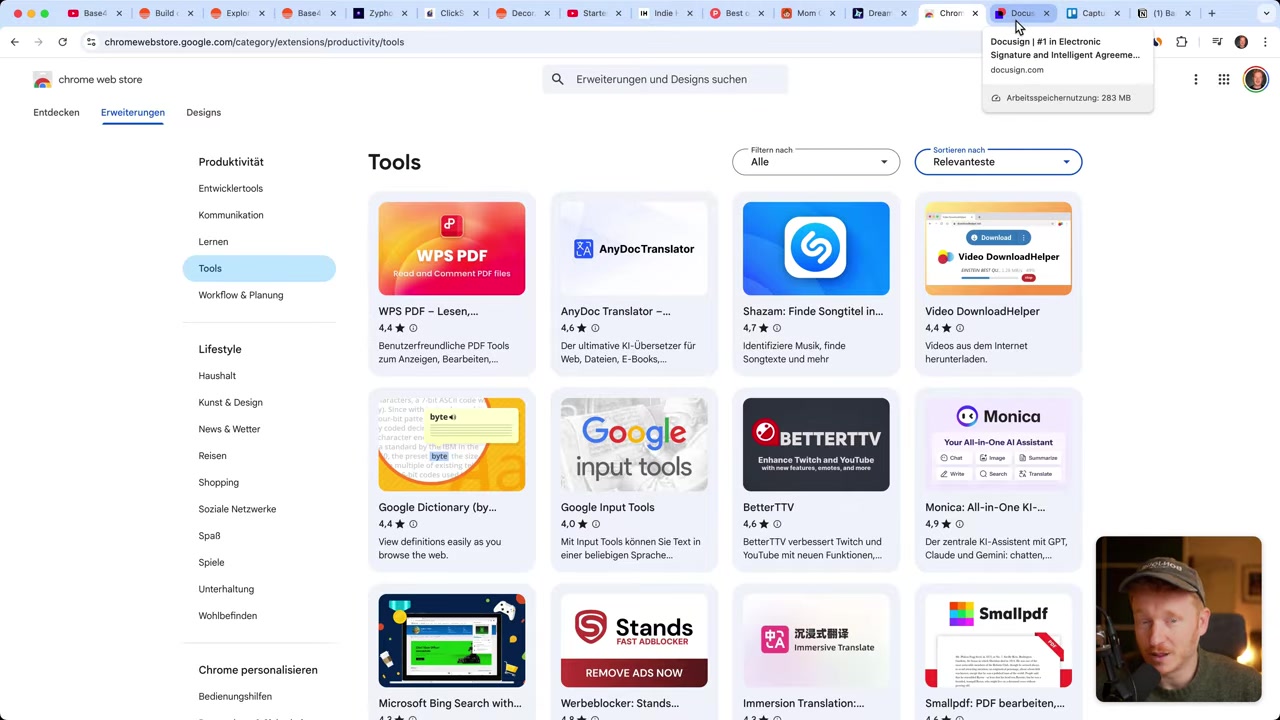Open the News & Wetter category
The width and height of the screenshot is (1280, 720).
229,429
